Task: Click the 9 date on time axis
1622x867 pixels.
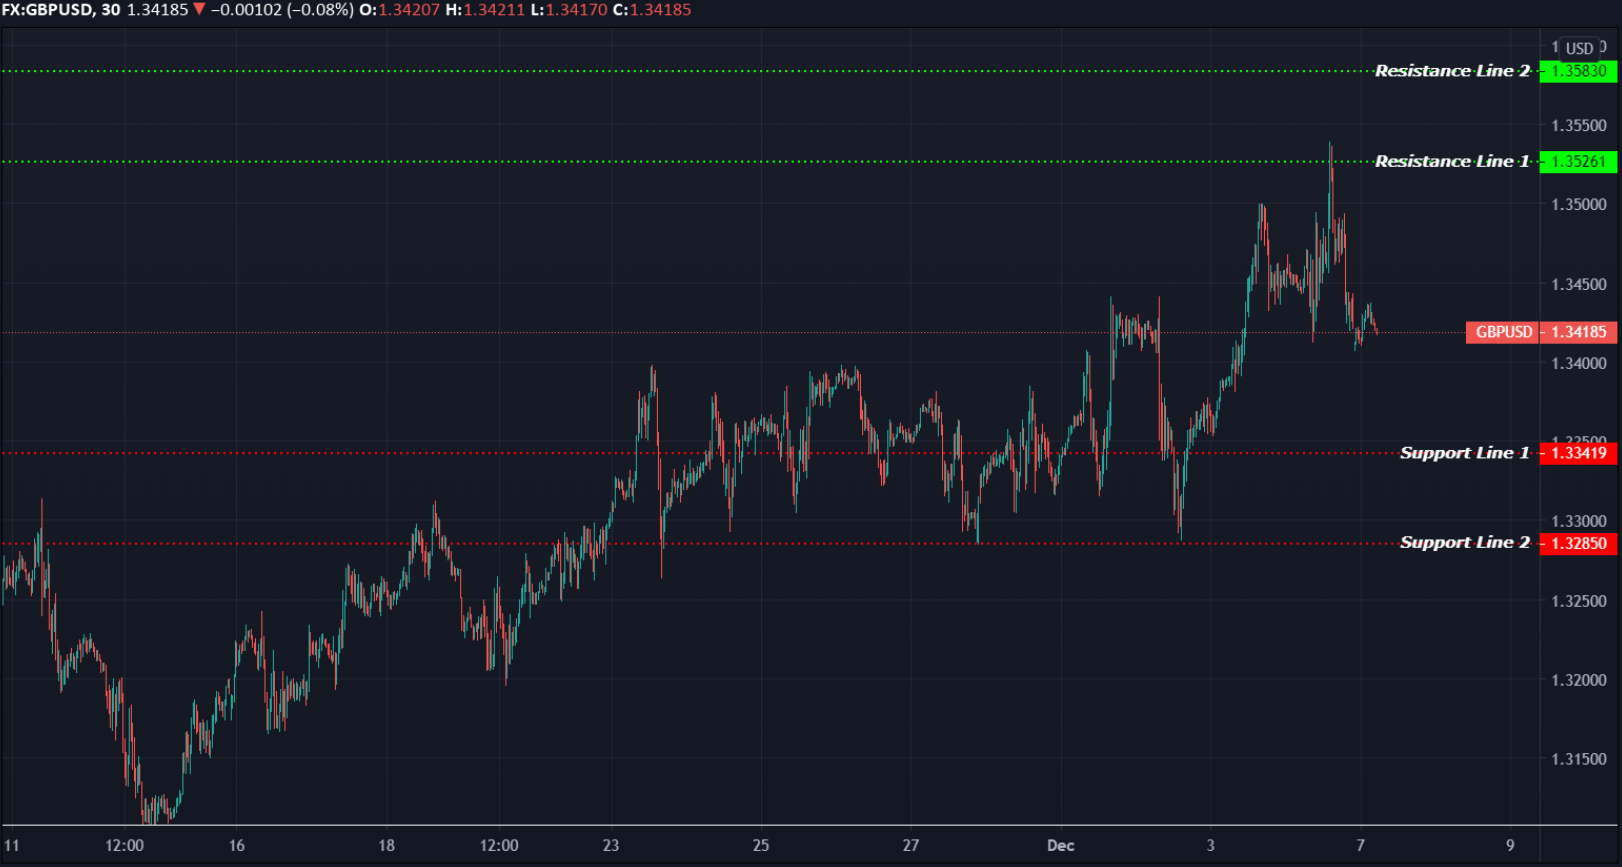Action: 1511,846
